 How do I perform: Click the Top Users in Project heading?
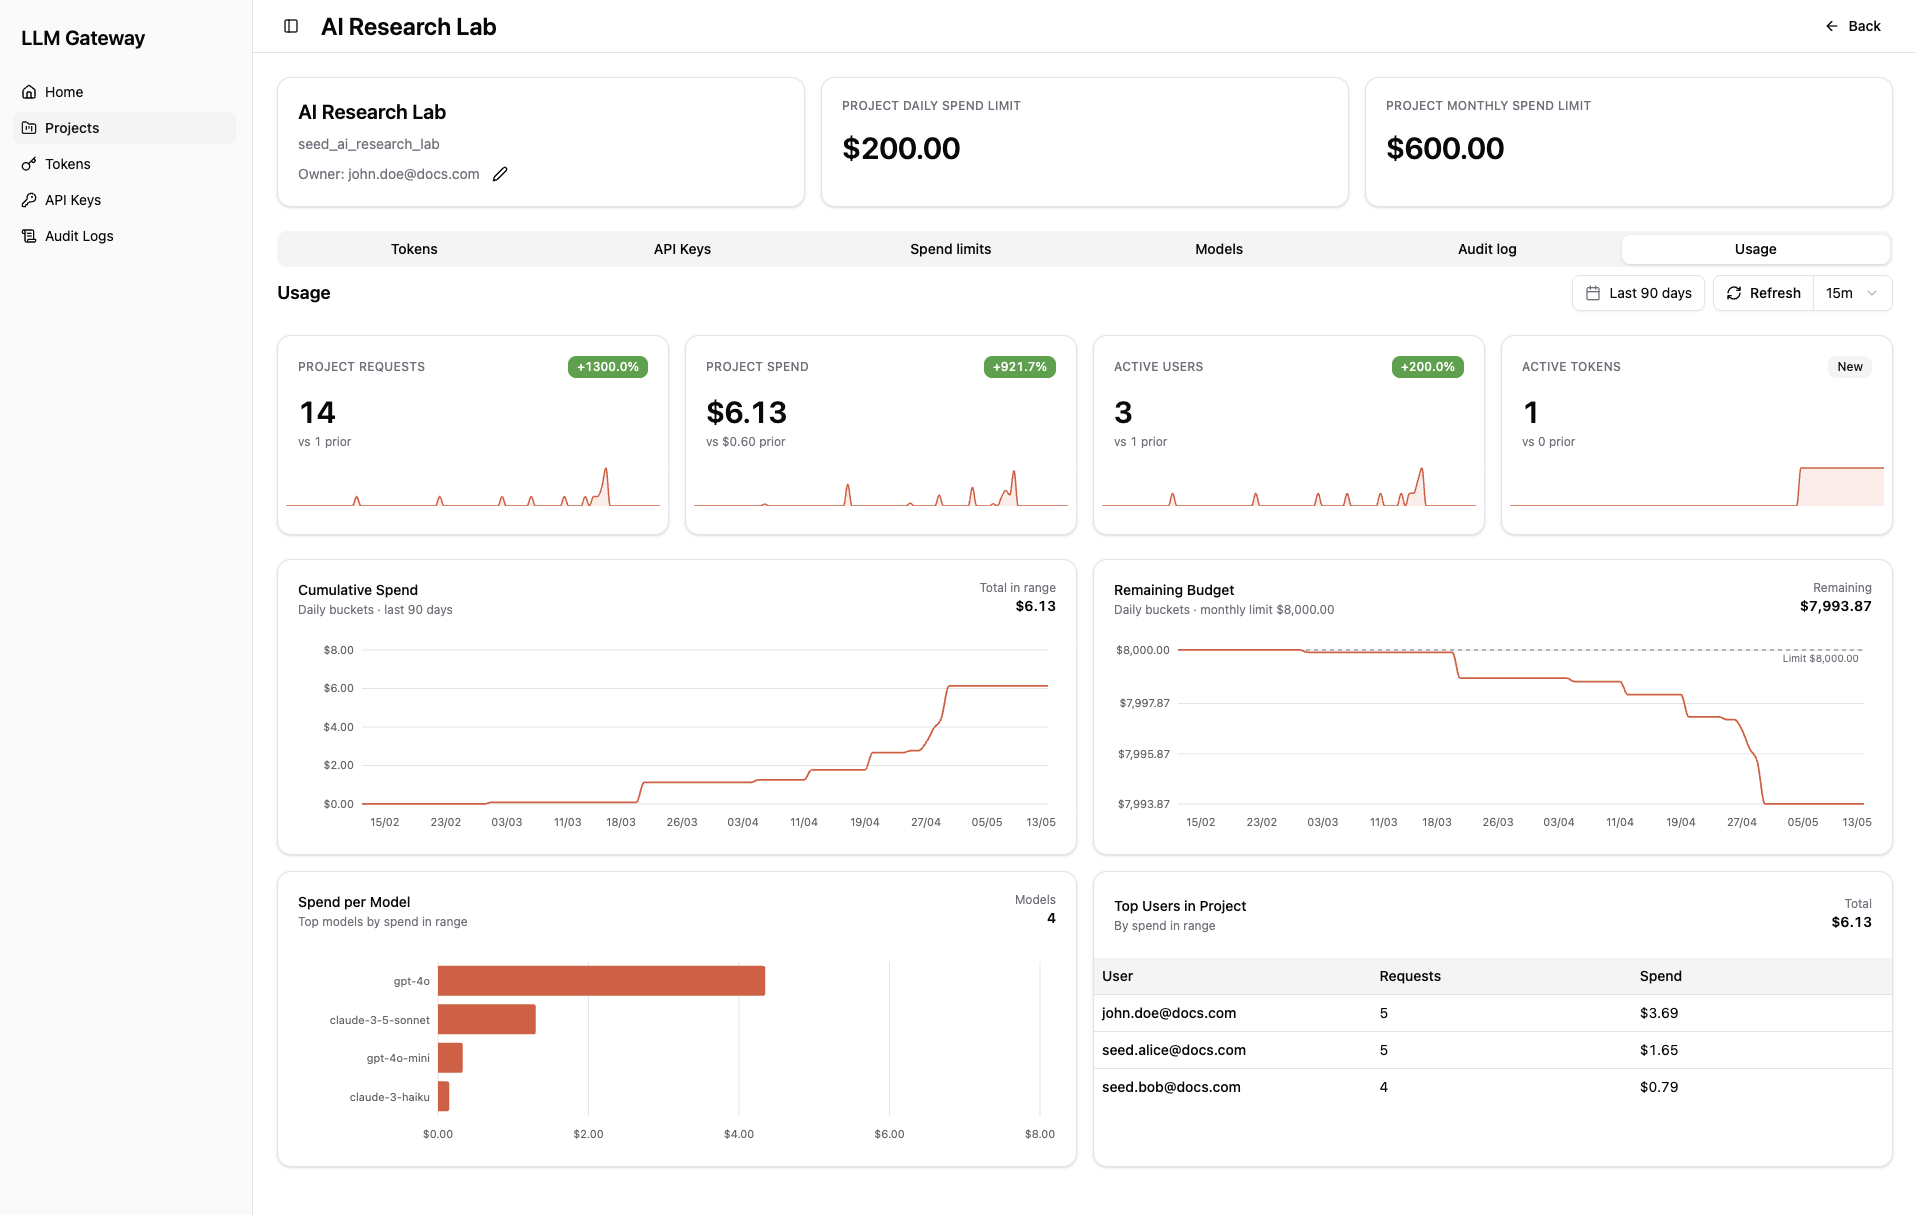point(1180,906)
